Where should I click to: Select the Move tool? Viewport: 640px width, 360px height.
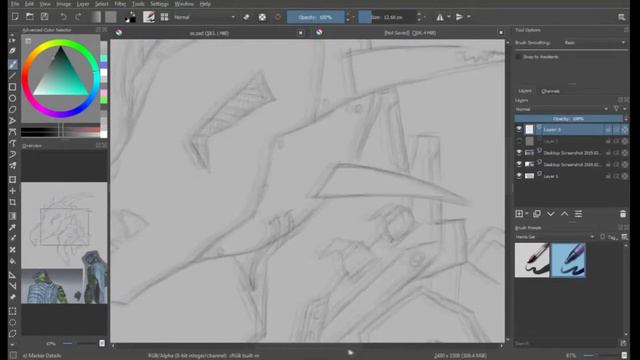click(13, 191)
